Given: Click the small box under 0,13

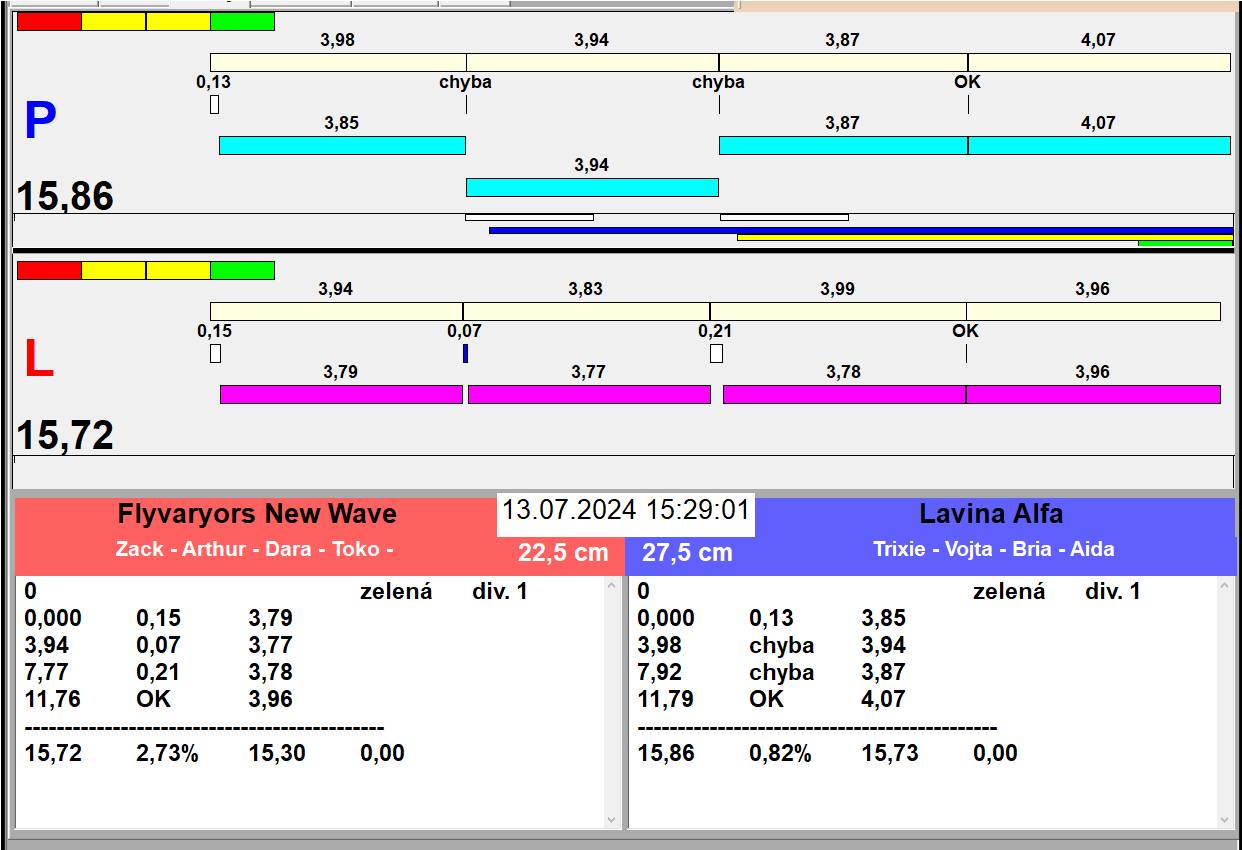Looking at the screenshot, I should pyautogui.click(x=214, y=104).
